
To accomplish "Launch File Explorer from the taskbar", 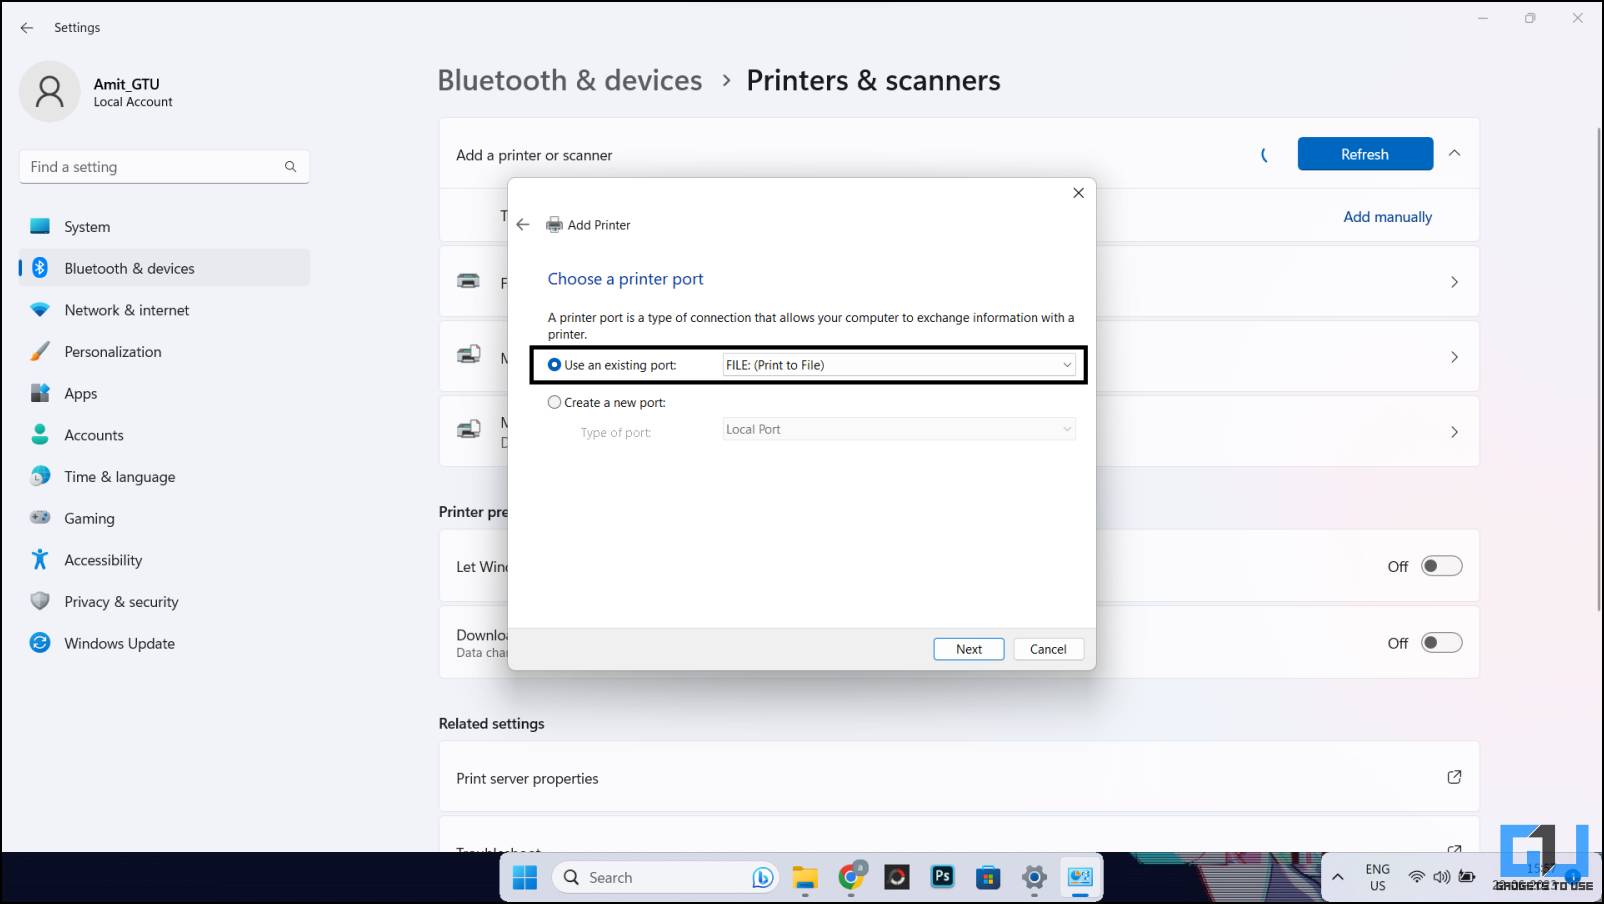I will [x=805, y=877].
